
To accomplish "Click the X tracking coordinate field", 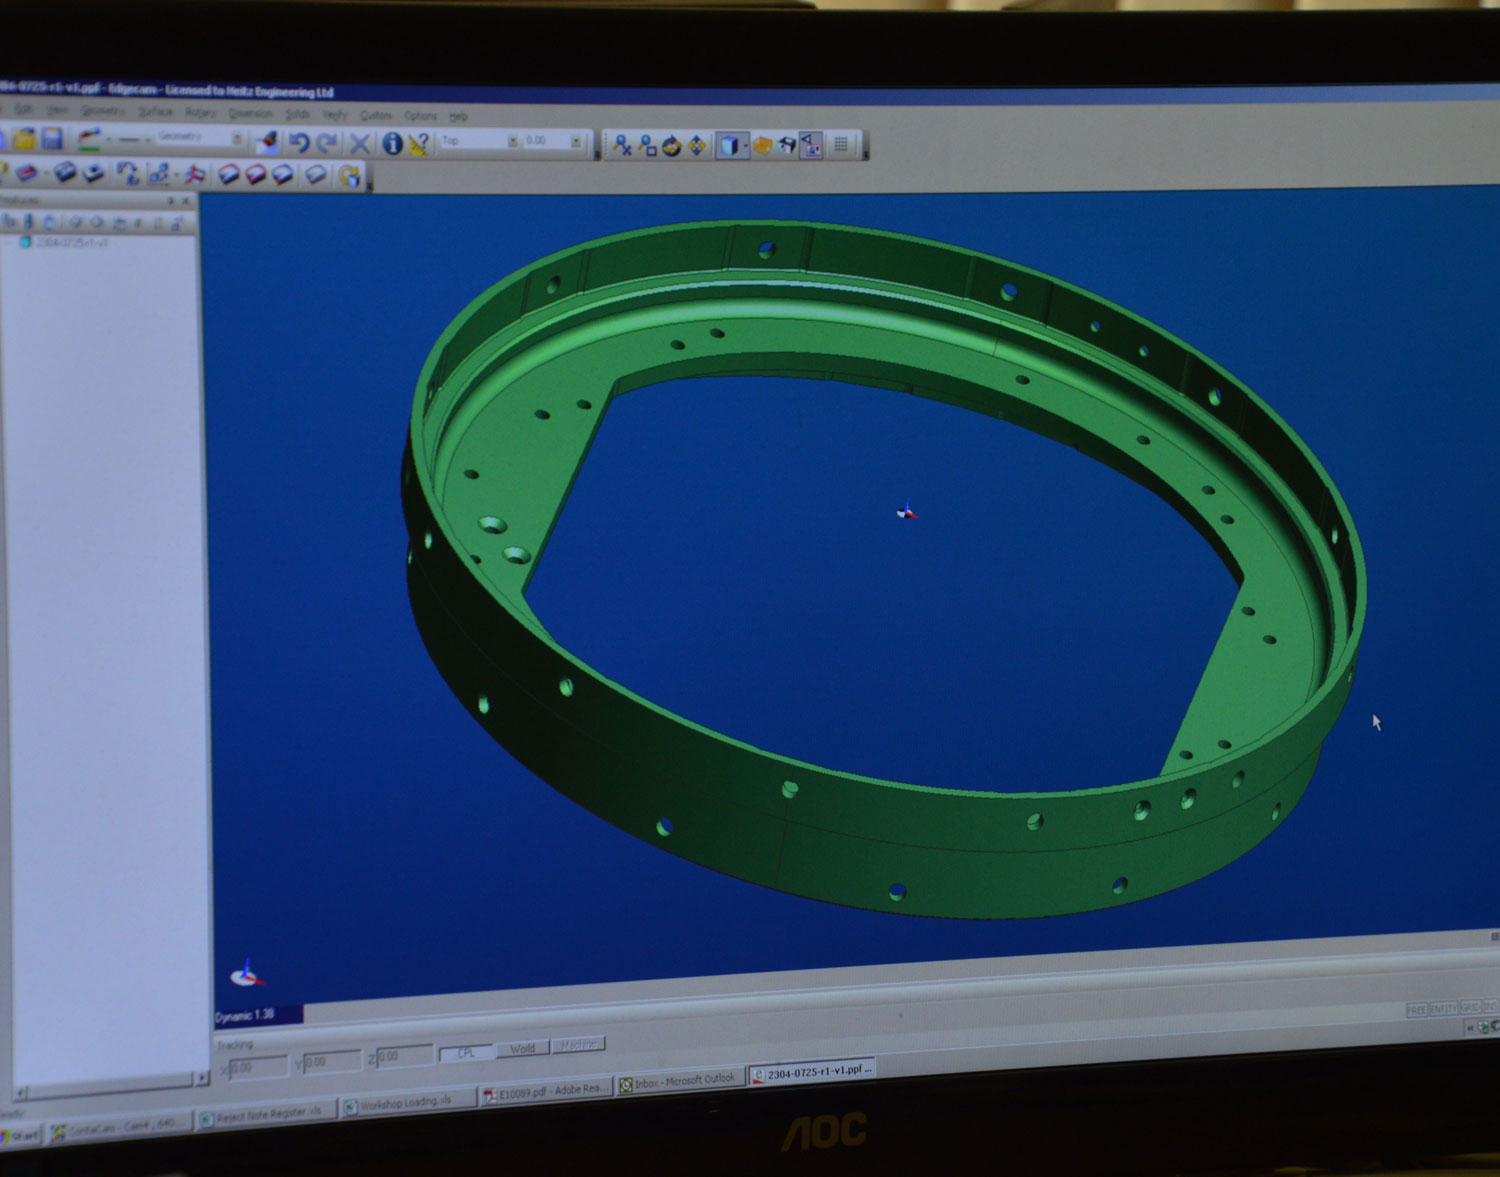I will [257, 1067].
